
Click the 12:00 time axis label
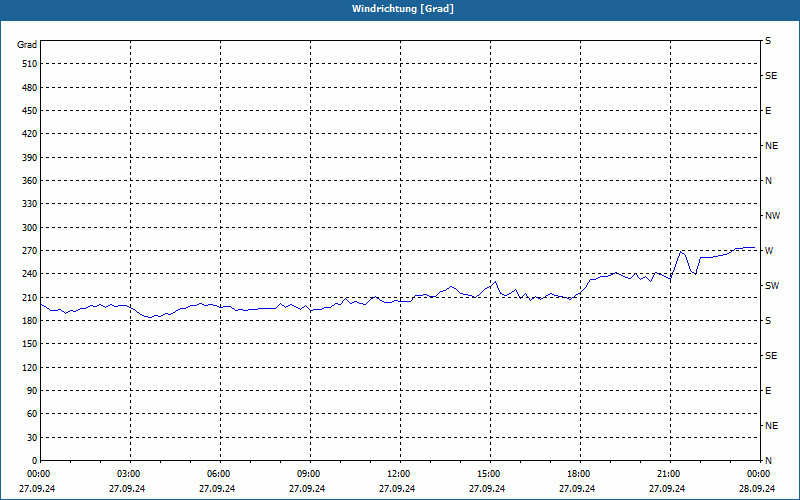(x=400, y=473)
